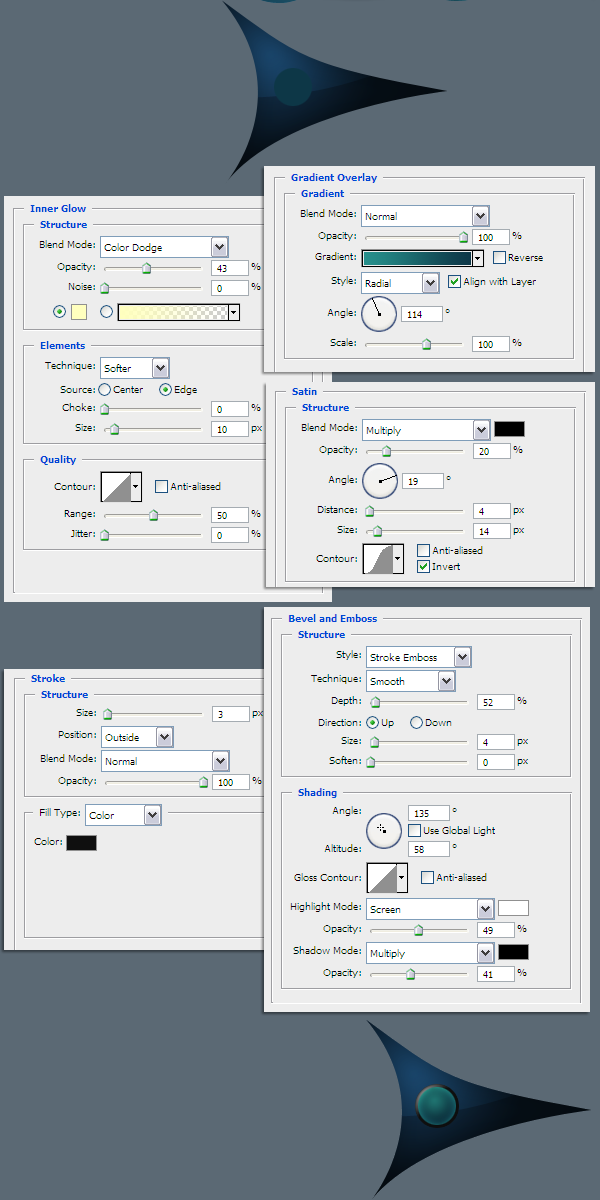
Task: Open Bevel Technique Smooth dropdown
Action: [410, 681]
